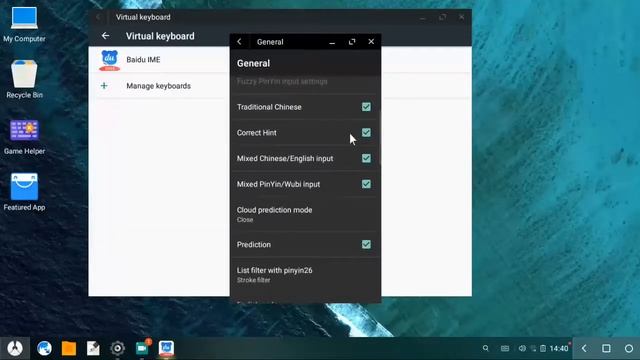Click the taskbar back navigation arrow
The width and height of the screenshot is (640, 360).
584,348
